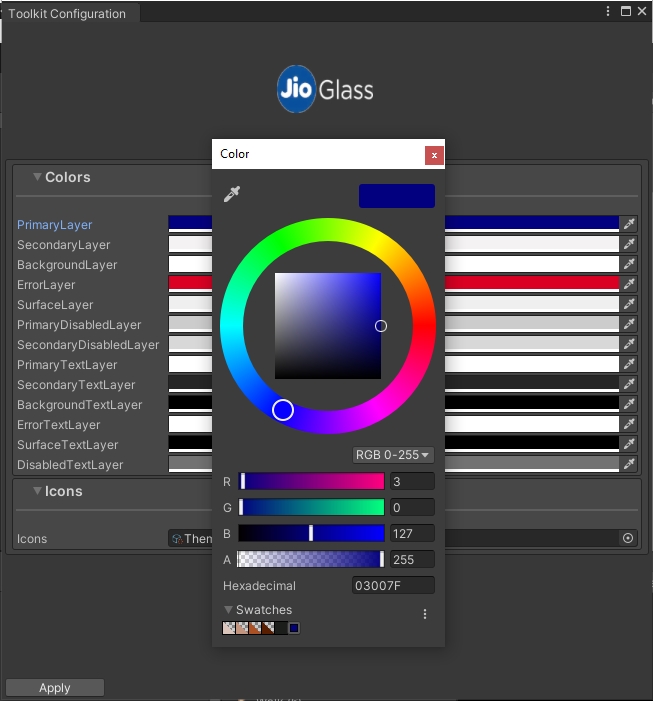
Task: Use eyedropper for BackgroundLayer color
Action: (629, 264)
